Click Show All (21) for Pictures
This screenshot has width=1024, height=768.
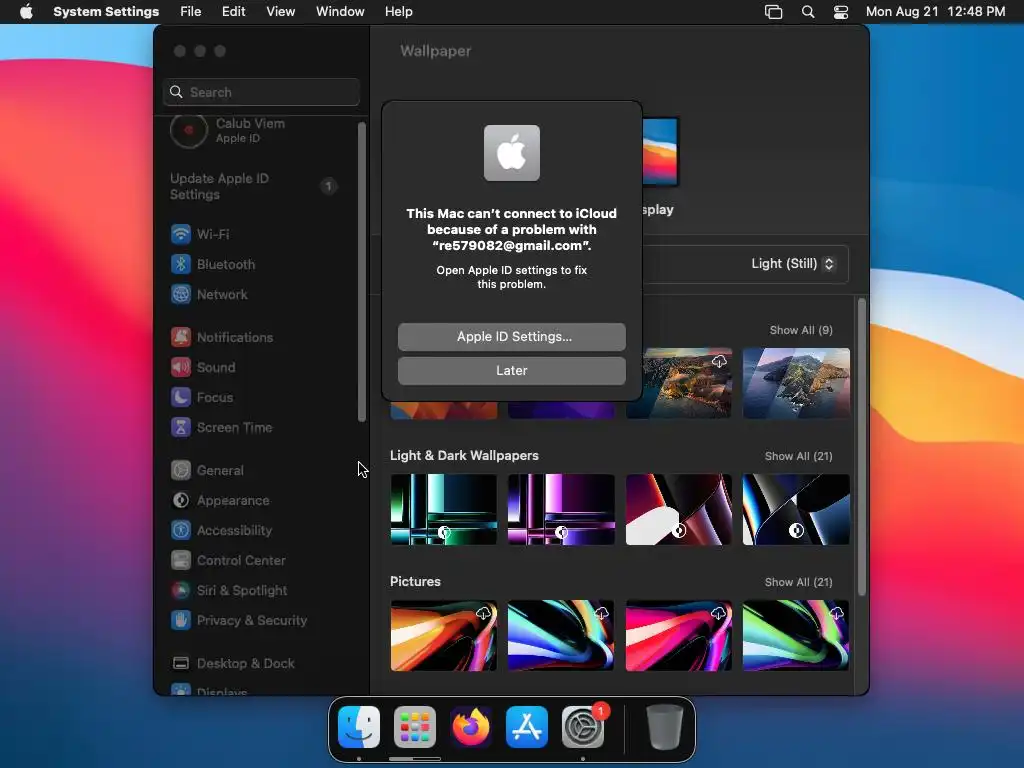coord(798,582)
